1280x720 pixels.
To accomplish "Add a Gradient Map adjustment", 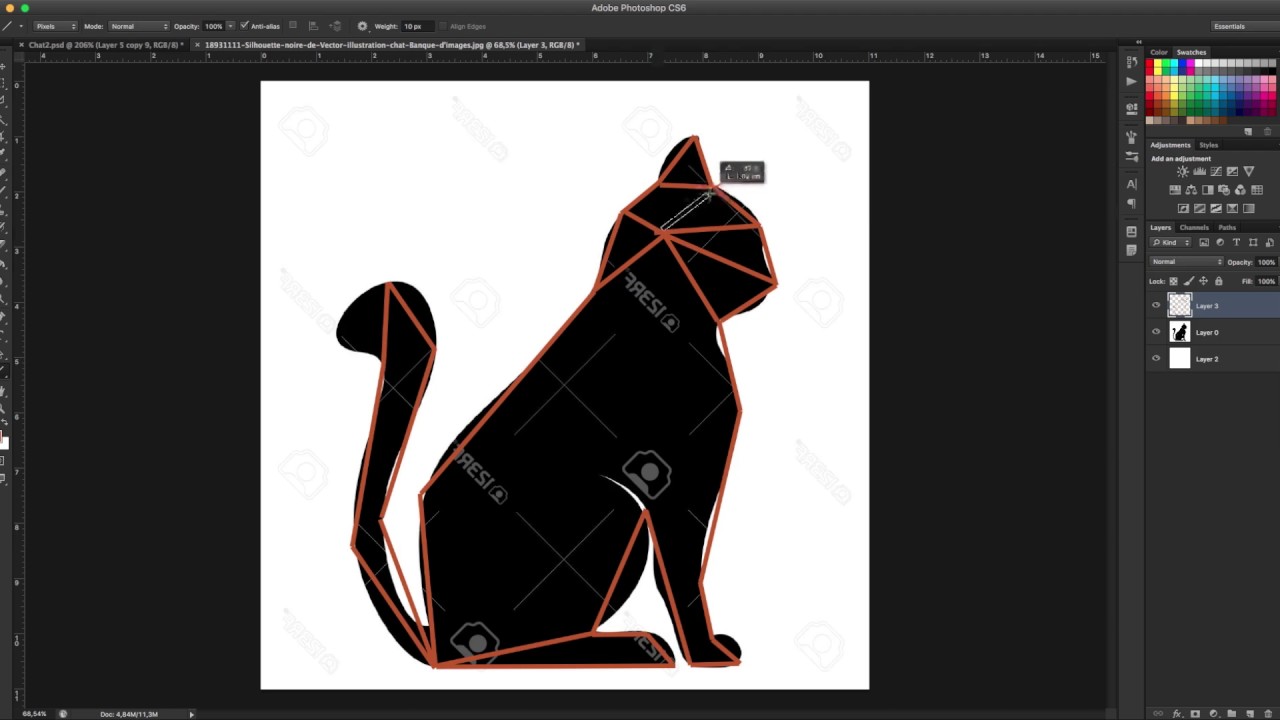I will click(x=1249, y=208).
